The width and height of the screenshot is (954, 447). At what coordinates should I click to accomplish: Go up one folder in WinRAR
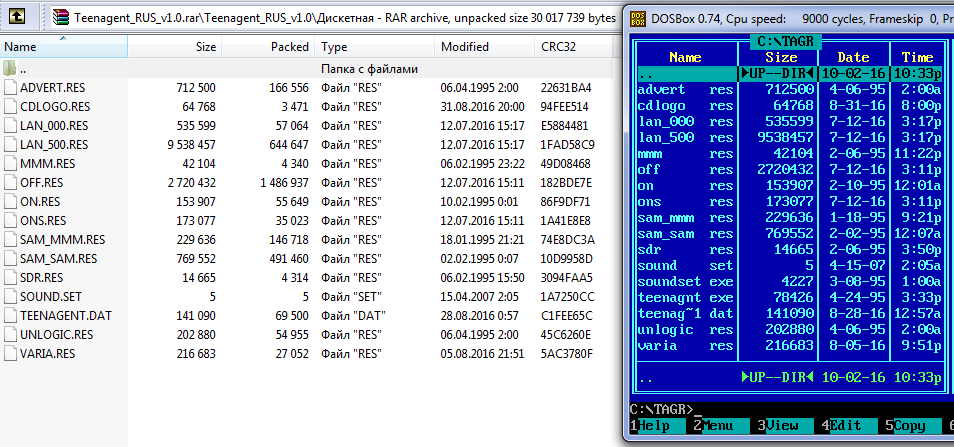pos(16,17)
